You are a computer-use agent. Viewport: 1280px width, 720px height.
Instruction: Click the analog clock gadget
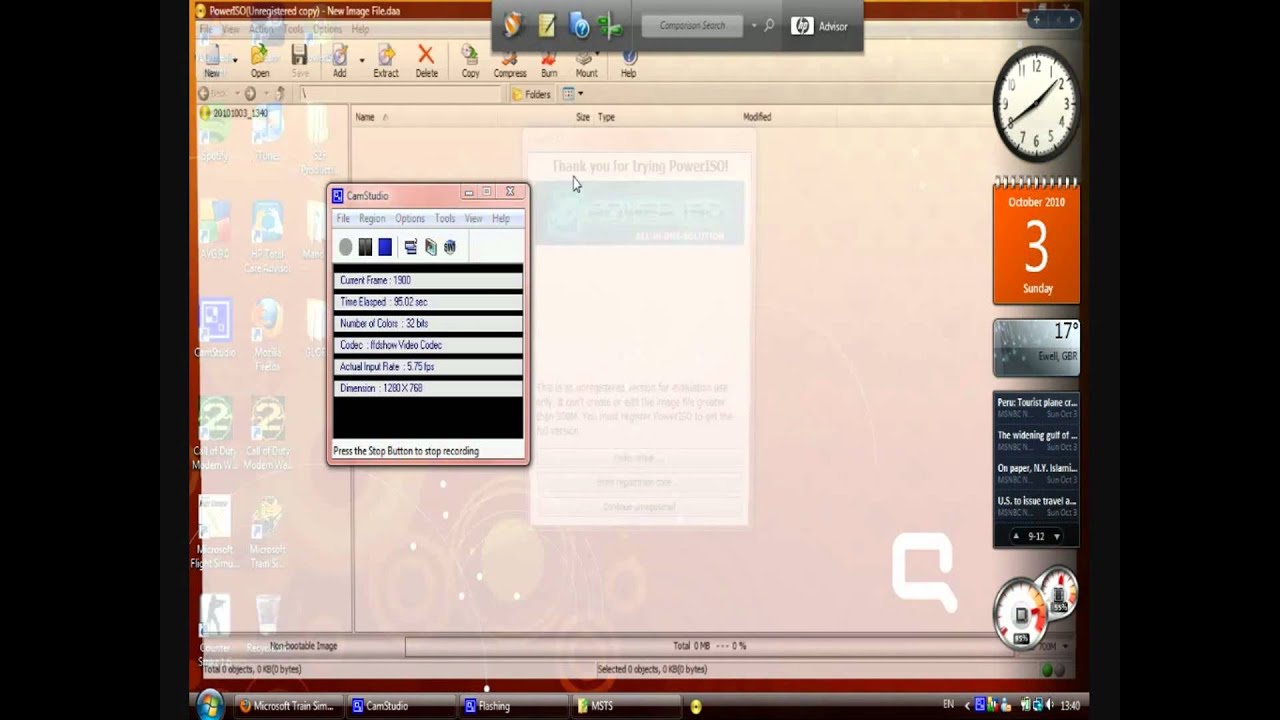pos(1036,104)
